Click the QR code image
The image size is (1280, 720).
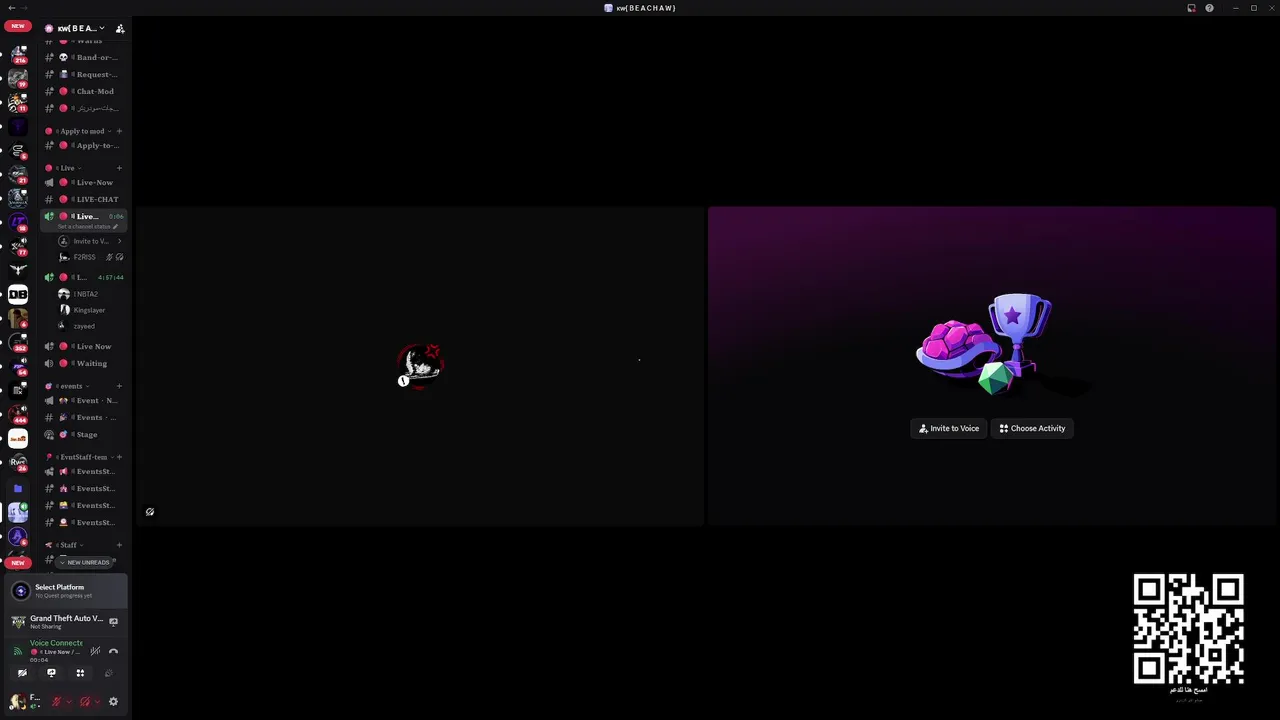[1188, 629]
